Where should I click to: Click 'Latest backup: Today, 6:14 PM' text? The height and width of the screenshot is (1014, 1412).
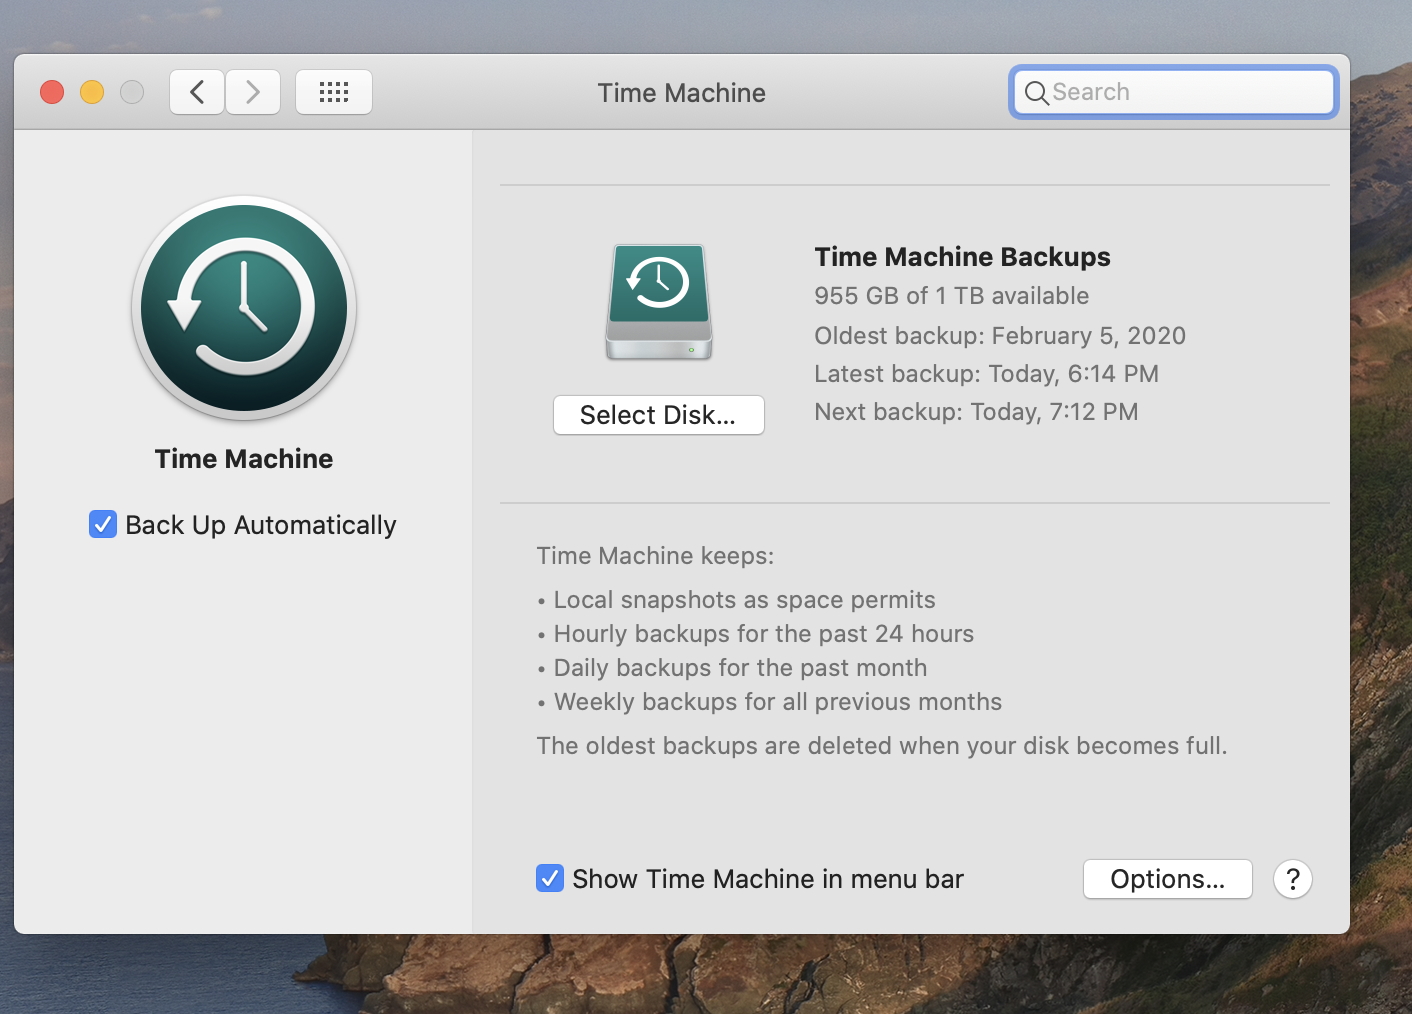tap(986, 374)
